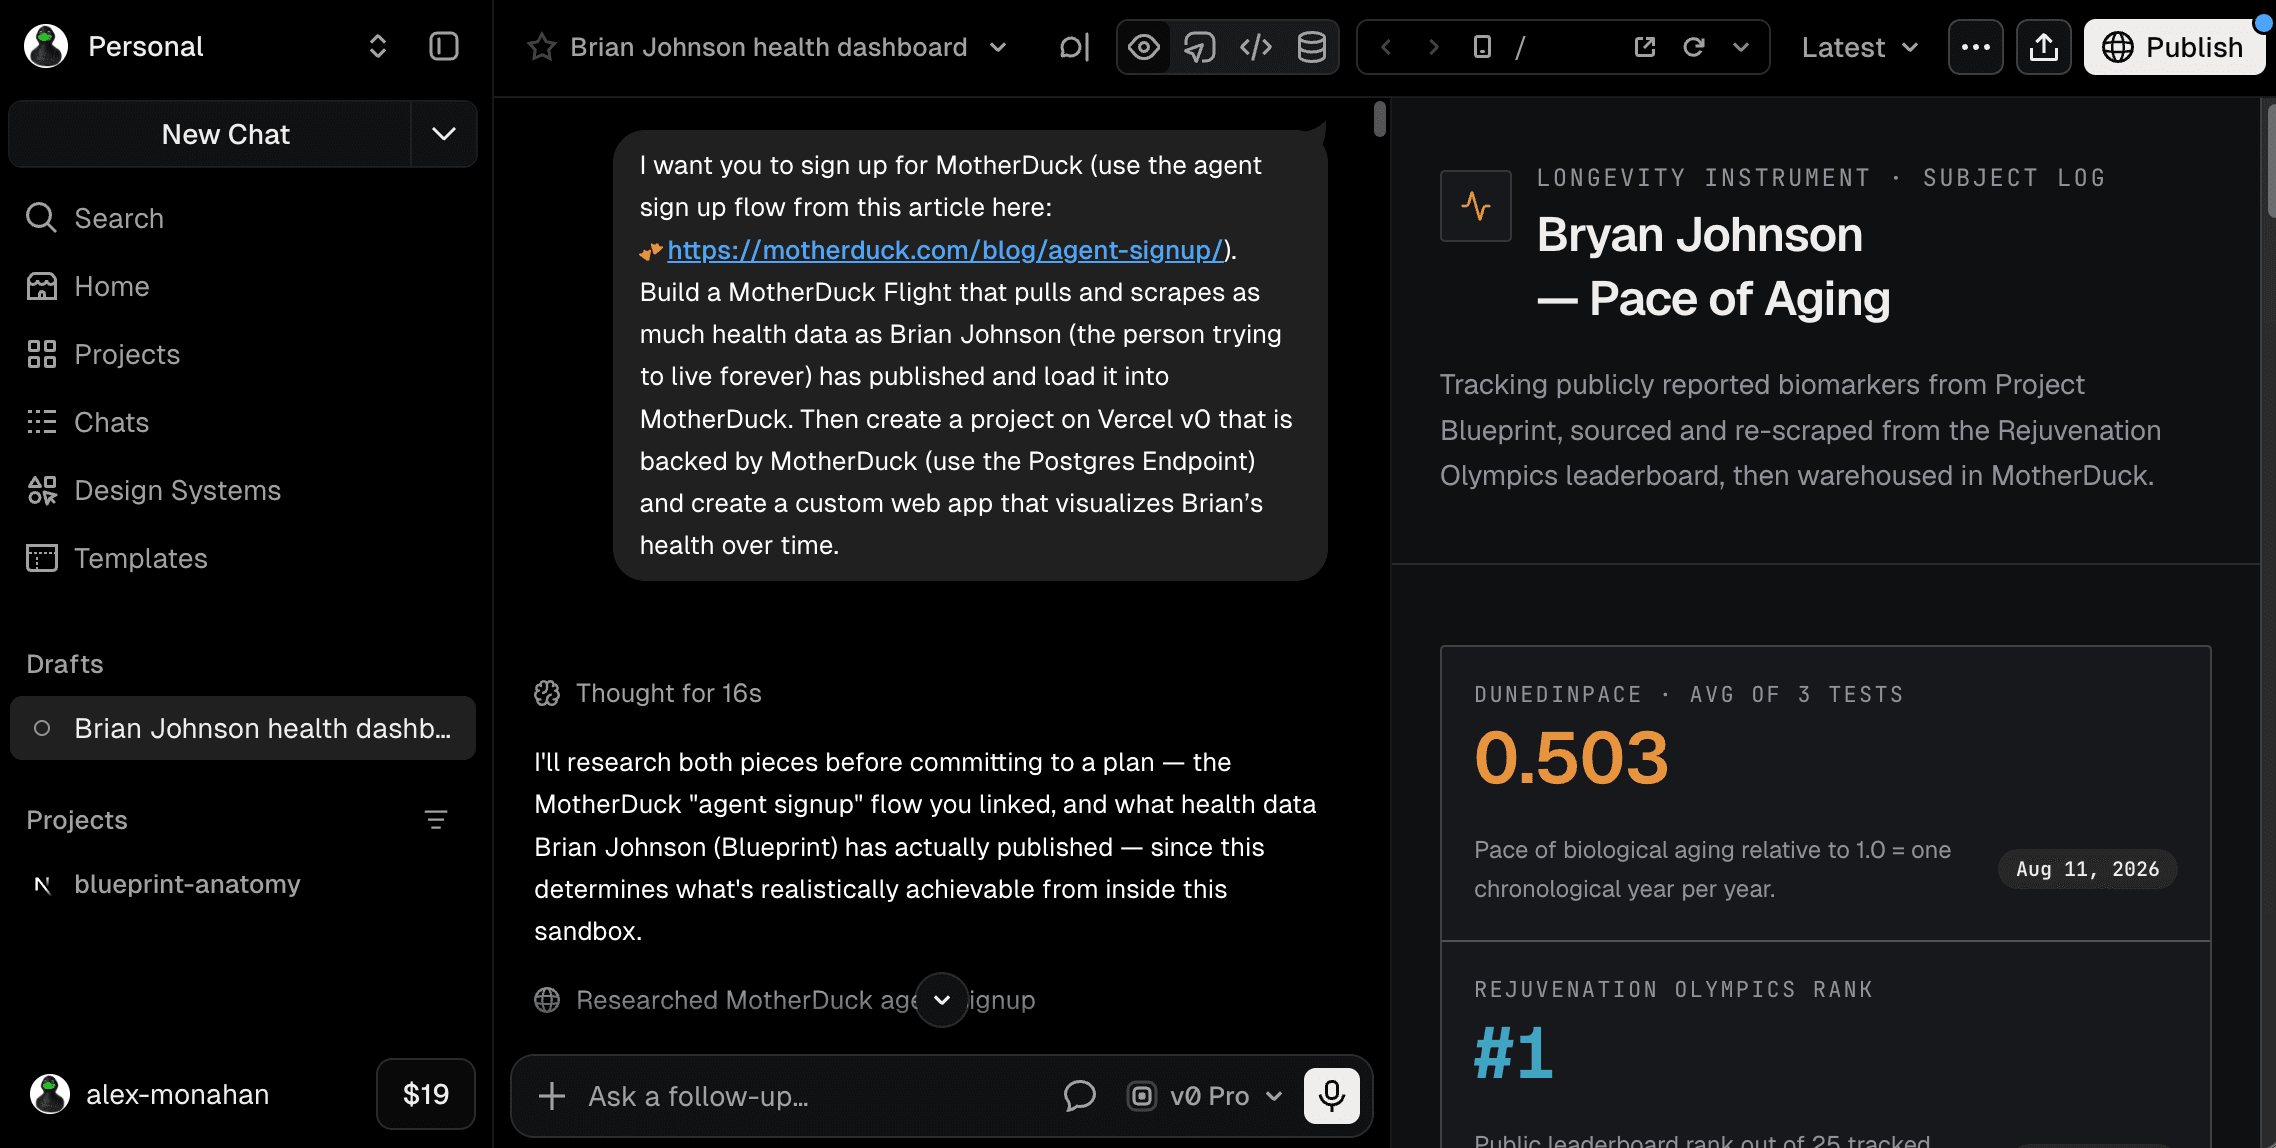Click the Ask a follow-up input
This screenshot has height=1148, width=2276.
tap(810, 1096)
